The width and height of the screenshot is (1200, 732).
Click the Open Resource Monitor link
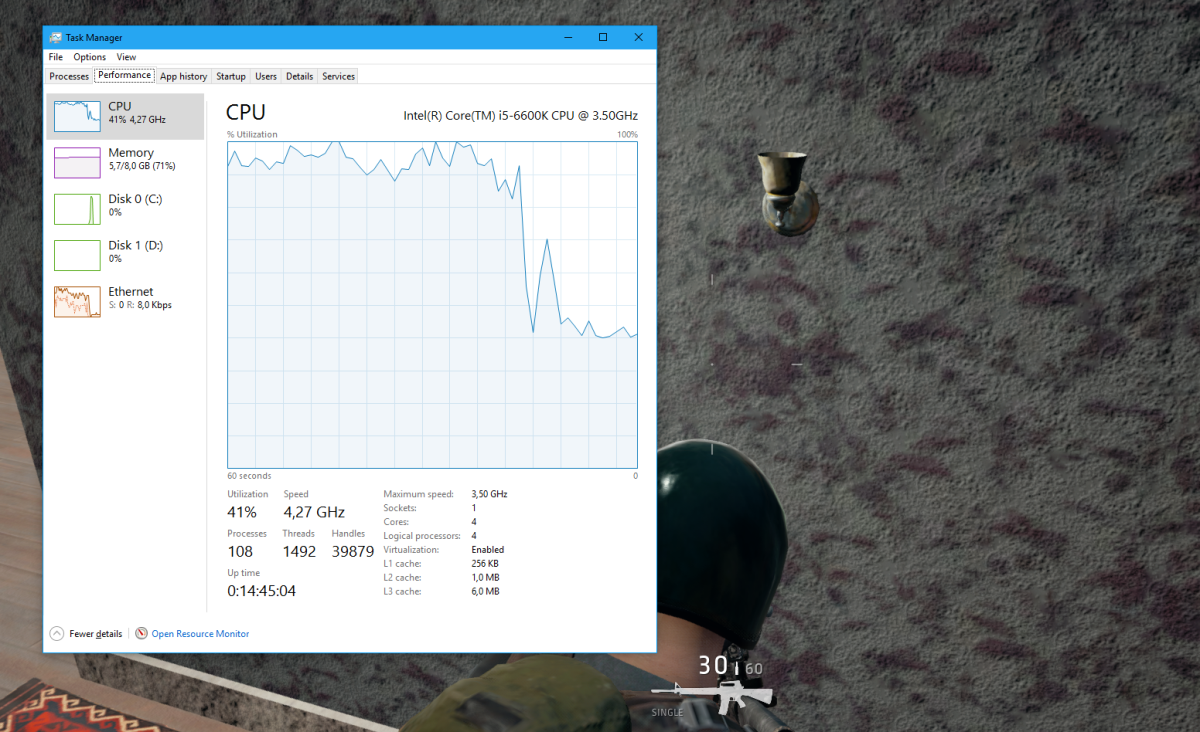pos(200,633)
